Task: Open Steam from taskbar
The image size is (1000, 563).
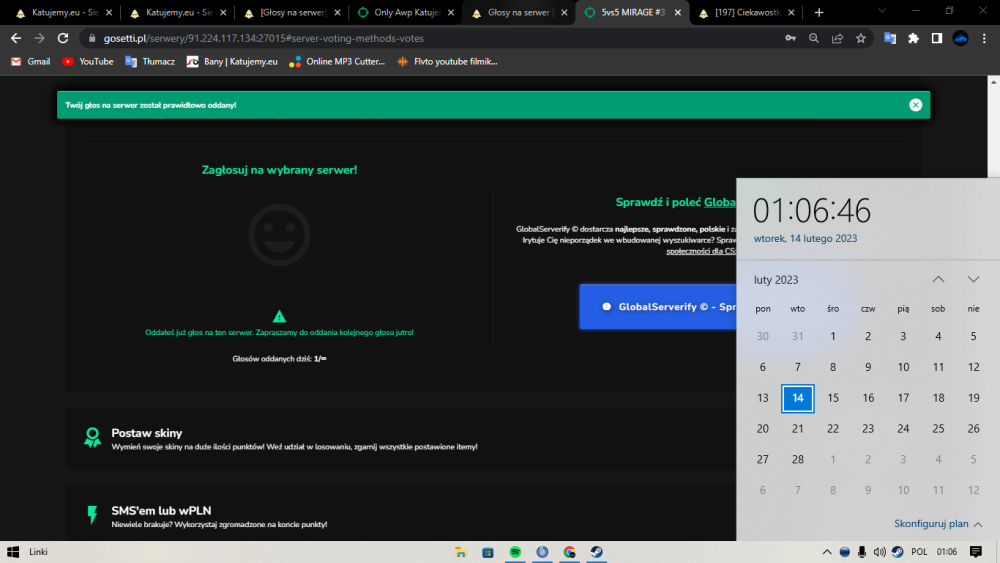Action: pyautogui.click(x=597, y=552)
